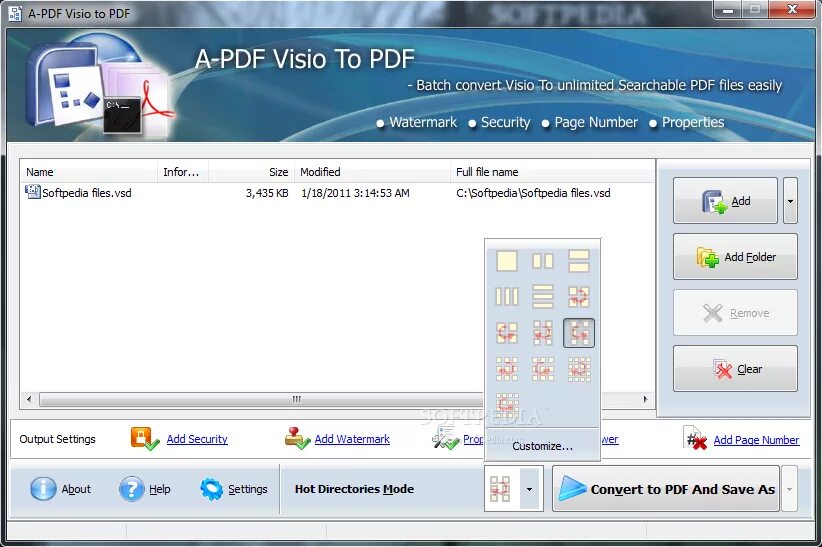Select 2x2 layout with C-shaped arrow
The height and width of the screenshot is (547, 822).
507,333
